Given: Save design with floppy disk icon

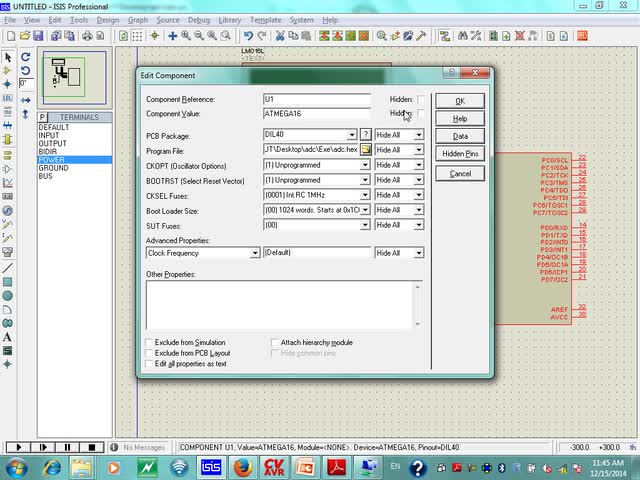Looking at the screenshot, I should pyautogui.click(x=38, y=36).
